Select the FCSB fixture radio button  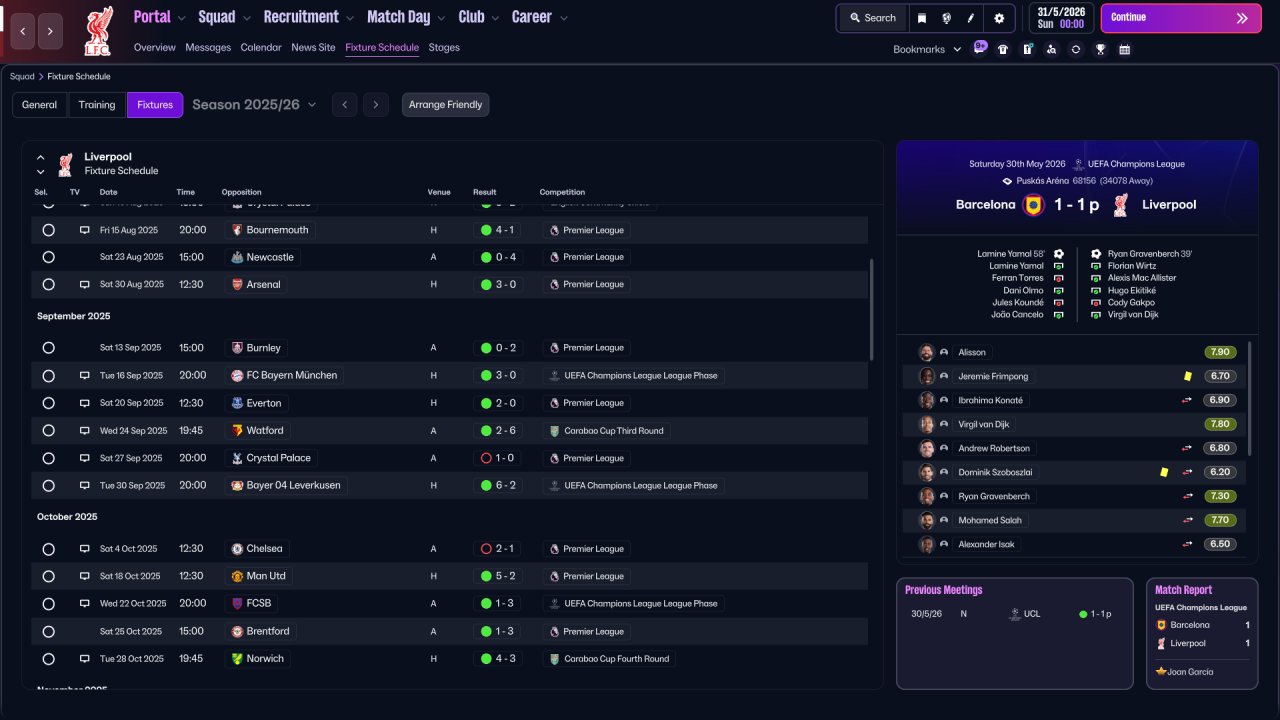pyautogui.click(x=48, y=604)
